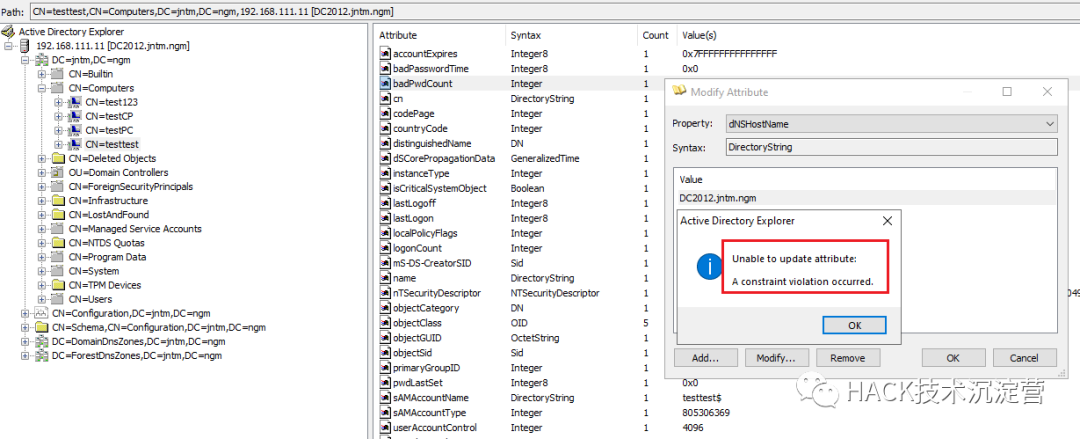Select the testtest$ value
1080x439 pixels.
pos(701,398)
